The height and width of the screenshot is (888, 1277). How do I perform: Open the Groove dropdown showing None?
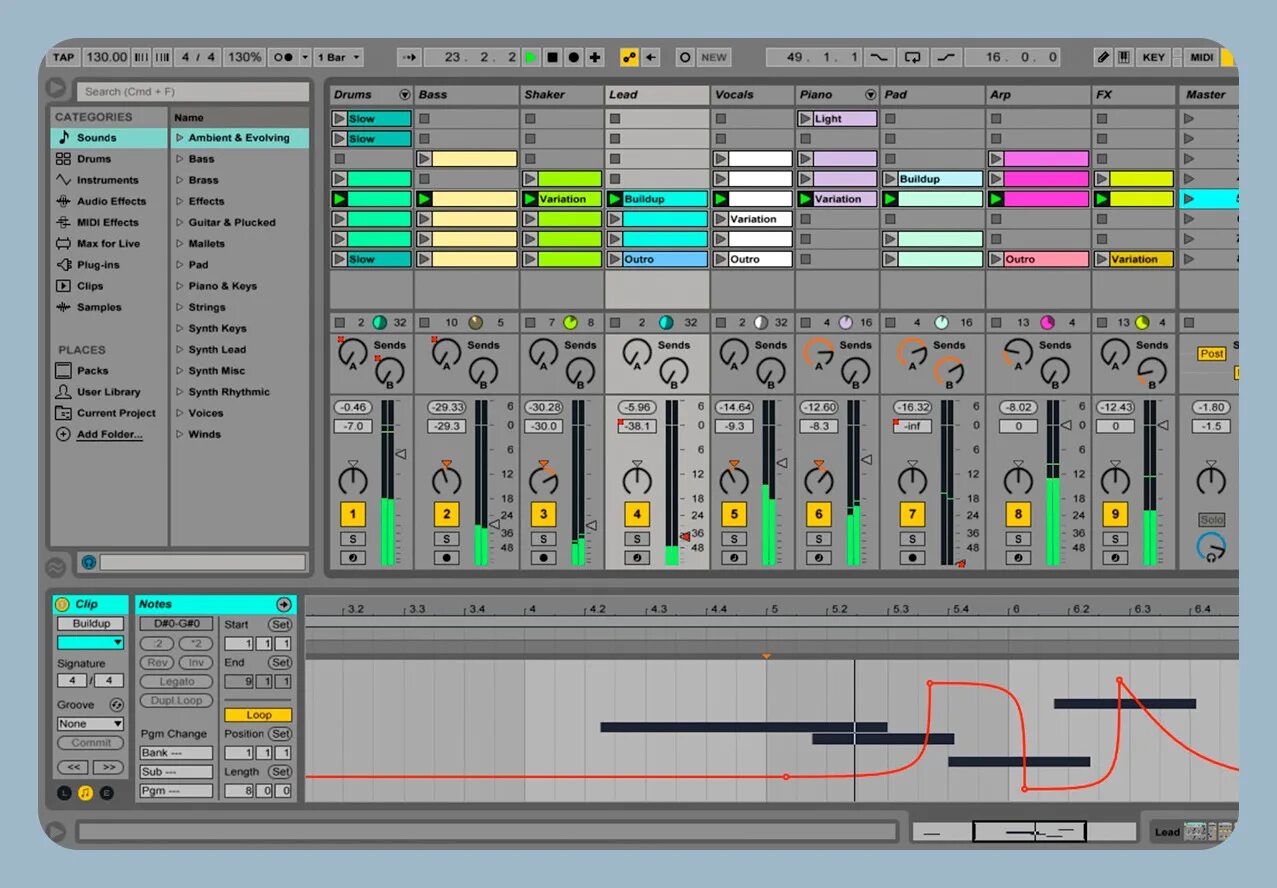click(90, 724)
